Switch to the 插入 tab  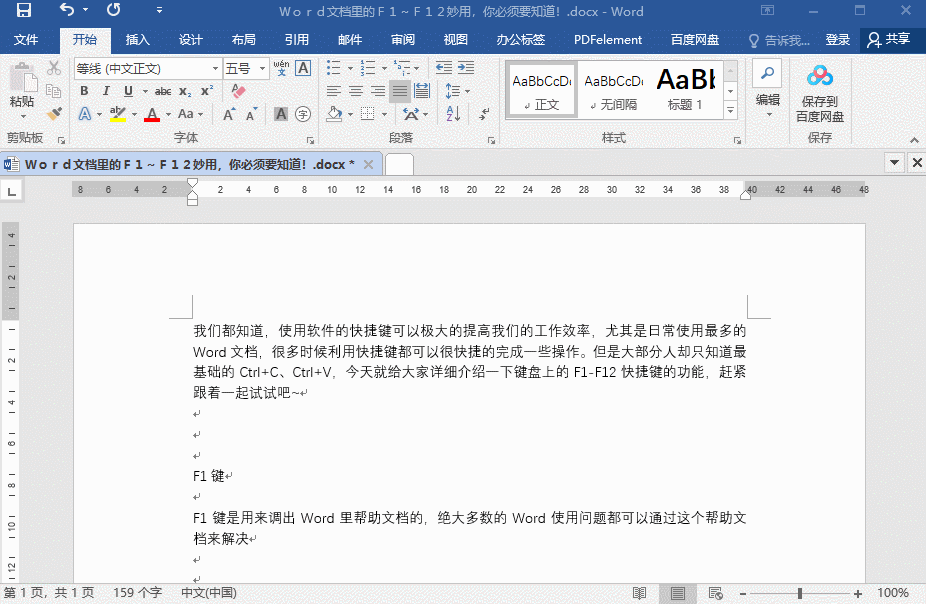tap(138, 40)
